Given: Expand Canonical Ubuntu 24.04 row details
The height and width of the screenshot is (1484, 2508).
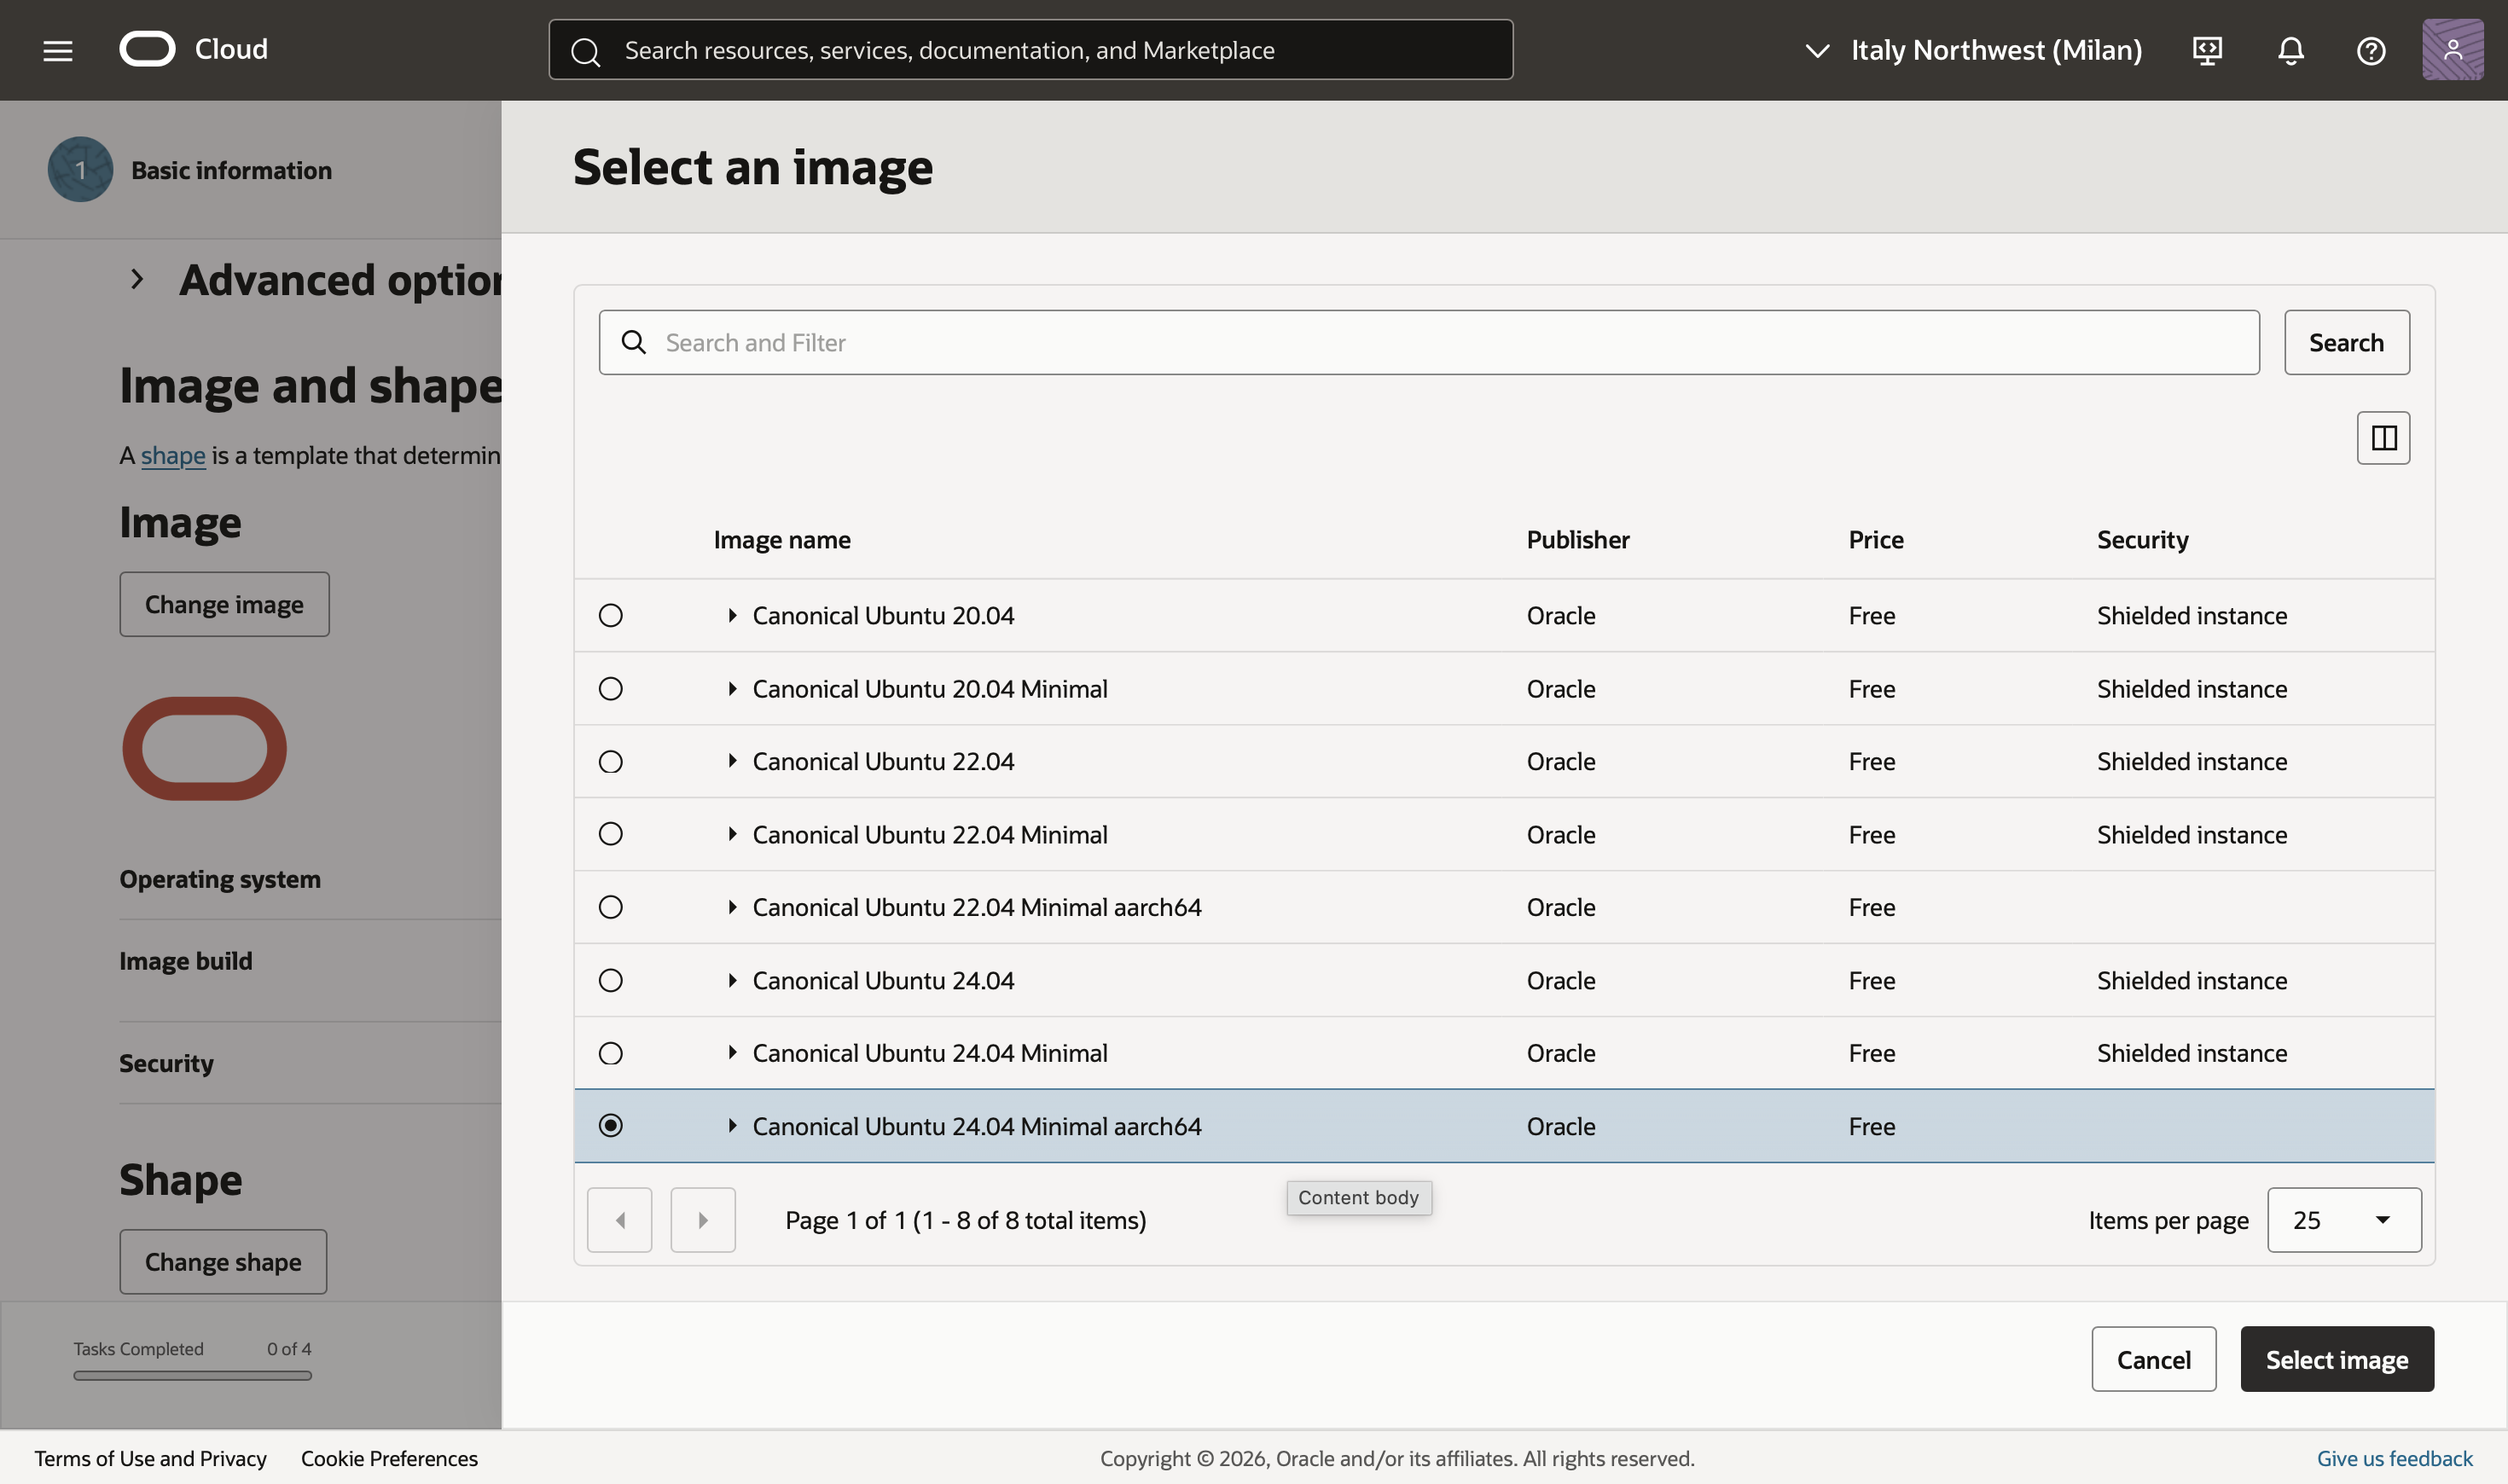Looking at the screenshot, I should [732, 980].
